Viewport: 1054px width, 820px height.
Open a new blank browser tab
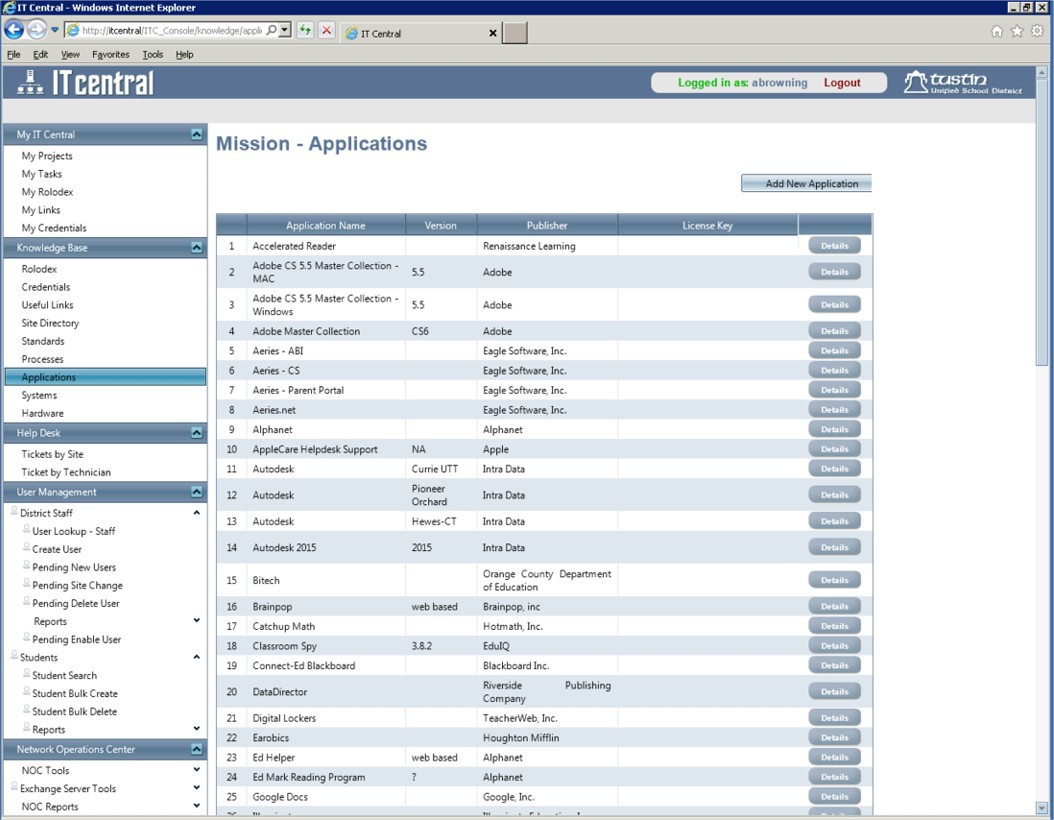click(x=515, y=32)
